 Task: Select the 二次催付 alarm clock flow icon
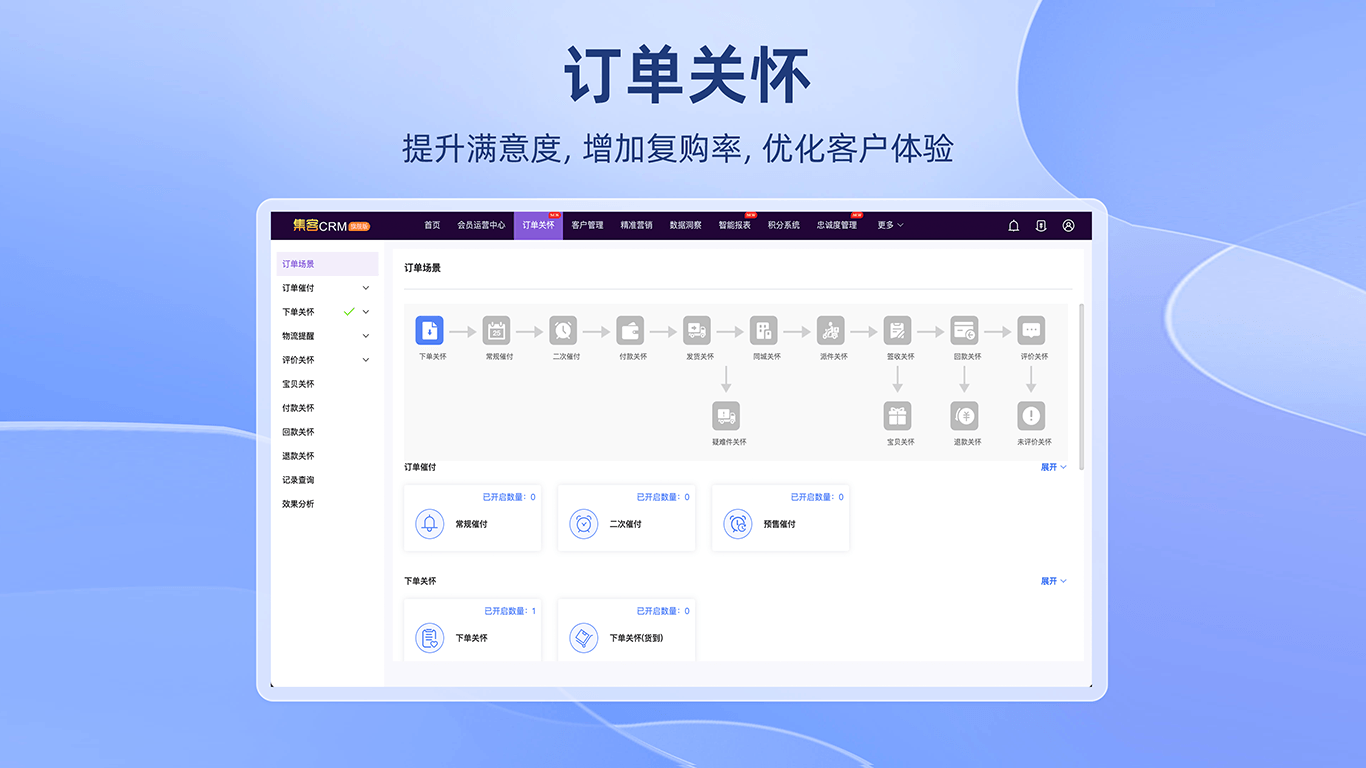563,330
